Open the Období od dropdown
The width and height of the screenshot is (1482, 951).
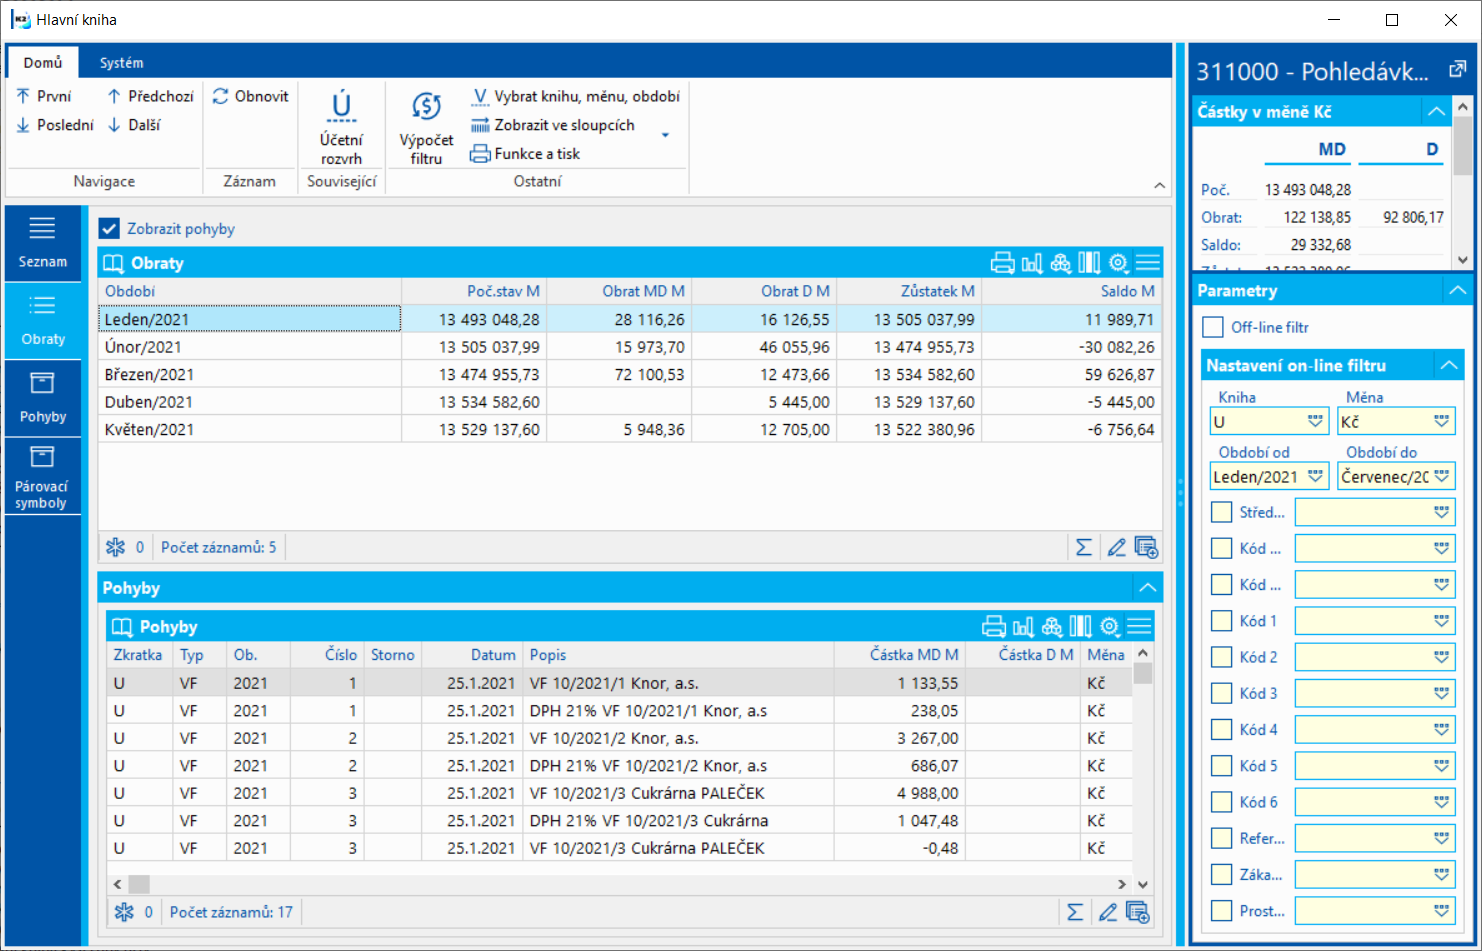pos(1315,476)
